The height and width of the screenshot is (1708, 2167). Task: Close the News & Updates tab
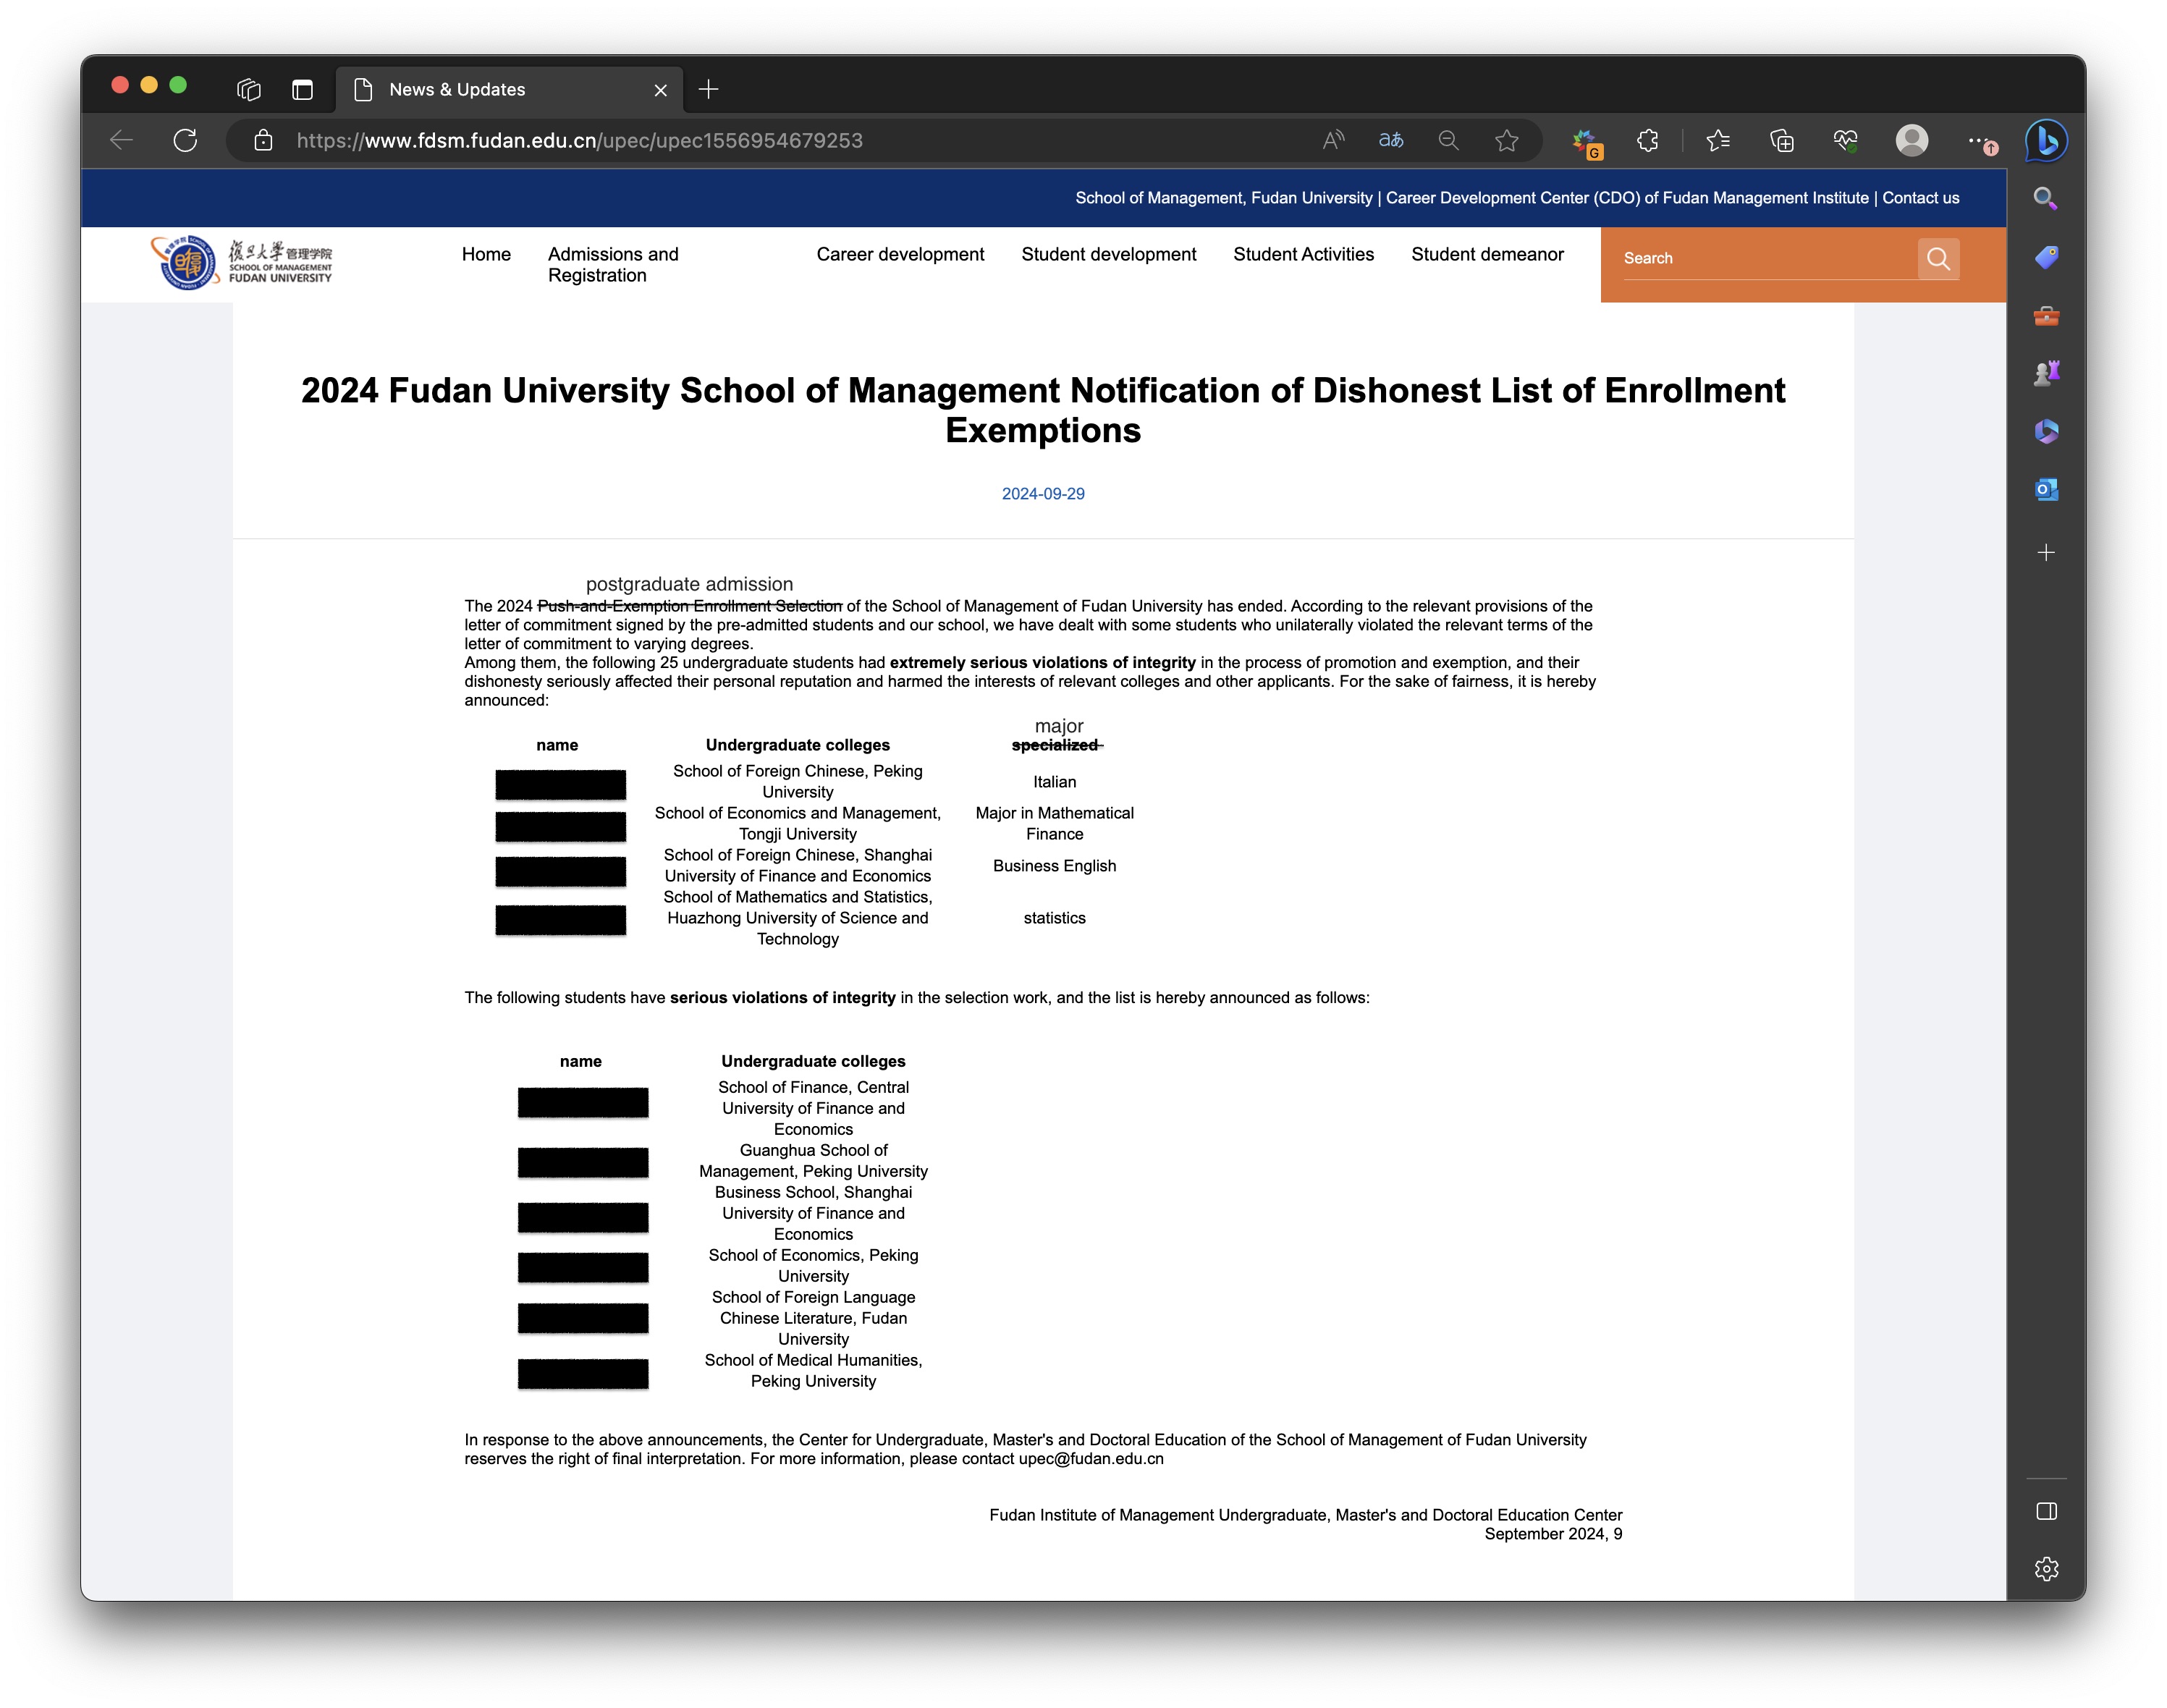pos(660,90)
